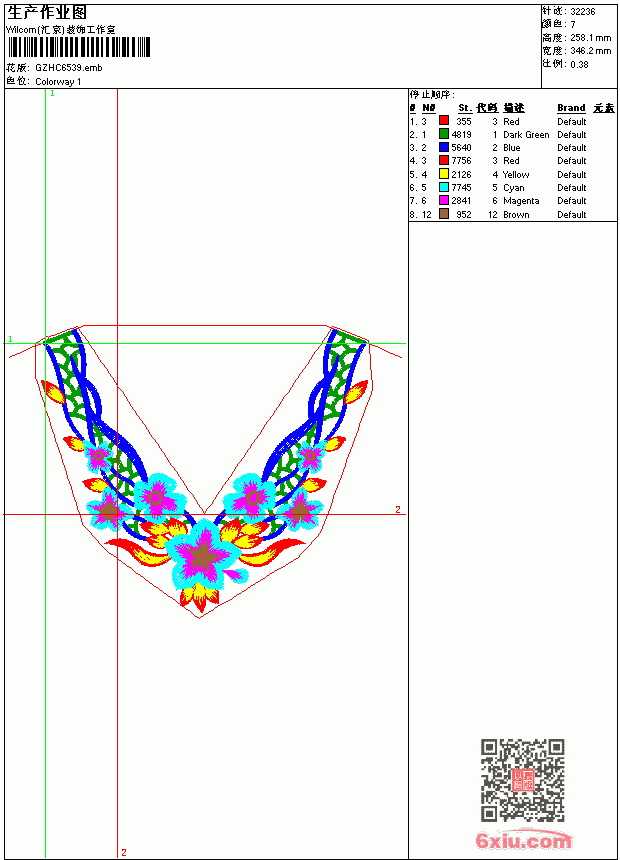
Task: Click the 6xiu.com watermark logo
Action: 523,840
